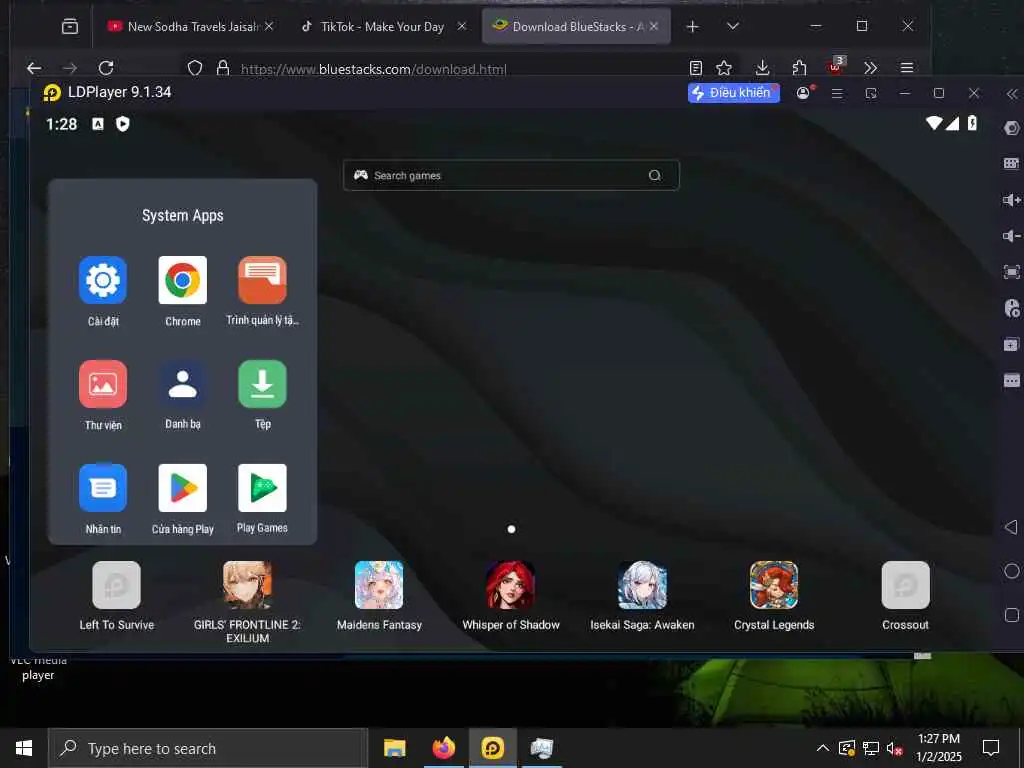Image resolution: width=1024 pixels, height=768 pixels.
Task: Open Maidens Fantasy game
Action: tap(379, 585)
